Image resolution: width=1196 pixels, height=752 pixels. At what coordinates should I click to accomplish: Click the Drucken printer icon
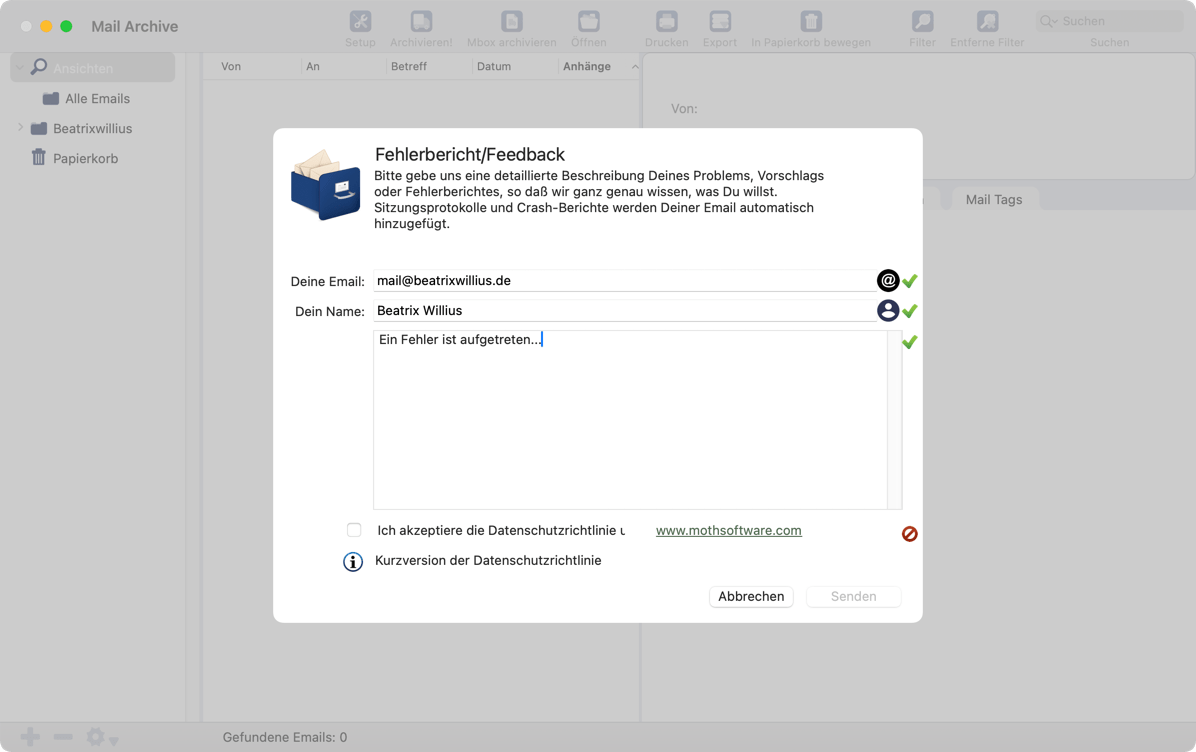tap(666, 22)
